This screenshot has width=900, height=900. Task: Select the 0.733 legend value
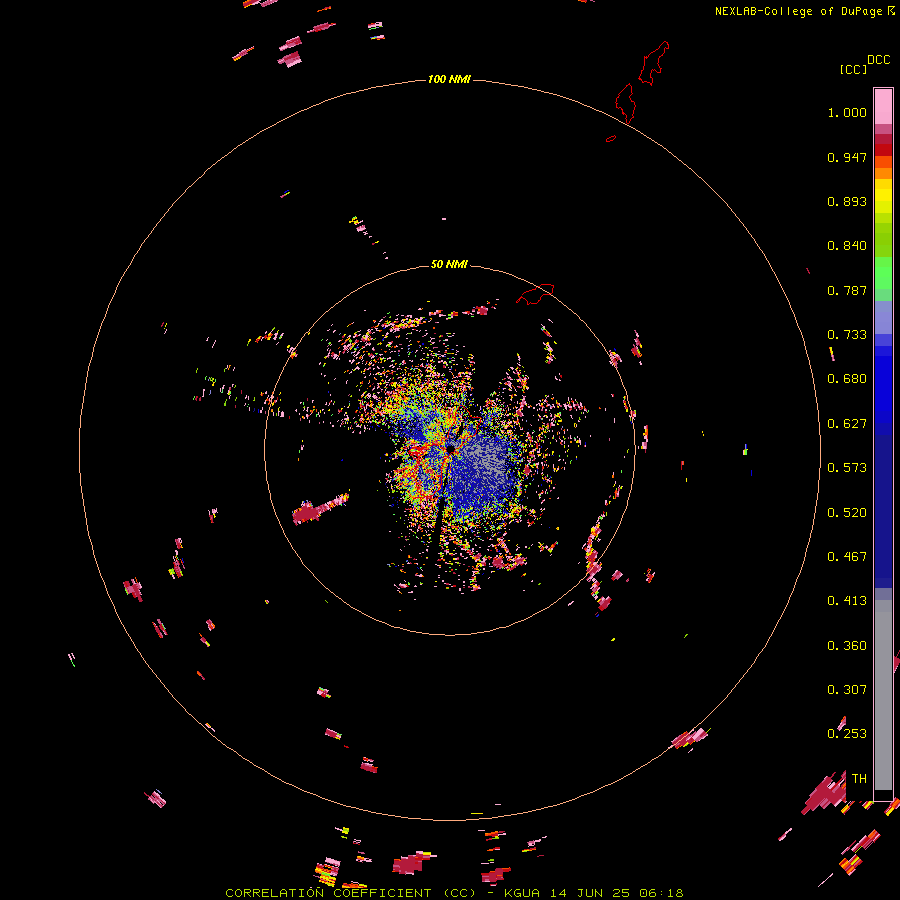[847, 335]
